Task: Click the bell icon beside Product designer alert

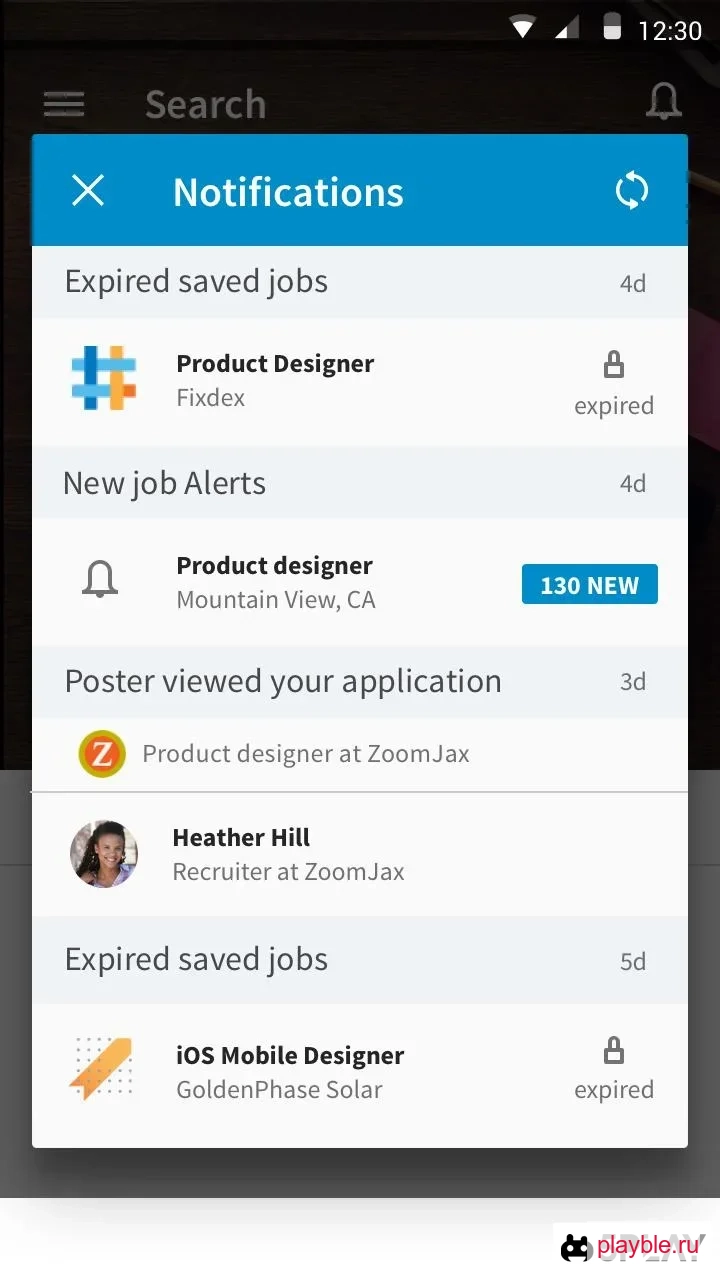Action: pyautogui.click(x=99, y=580)
